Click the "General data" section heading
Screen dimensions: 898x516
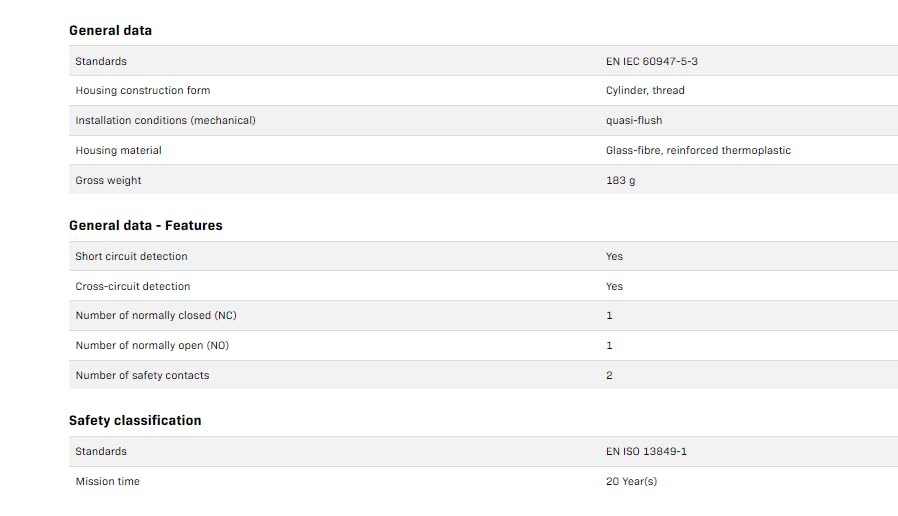coord(110,30)
